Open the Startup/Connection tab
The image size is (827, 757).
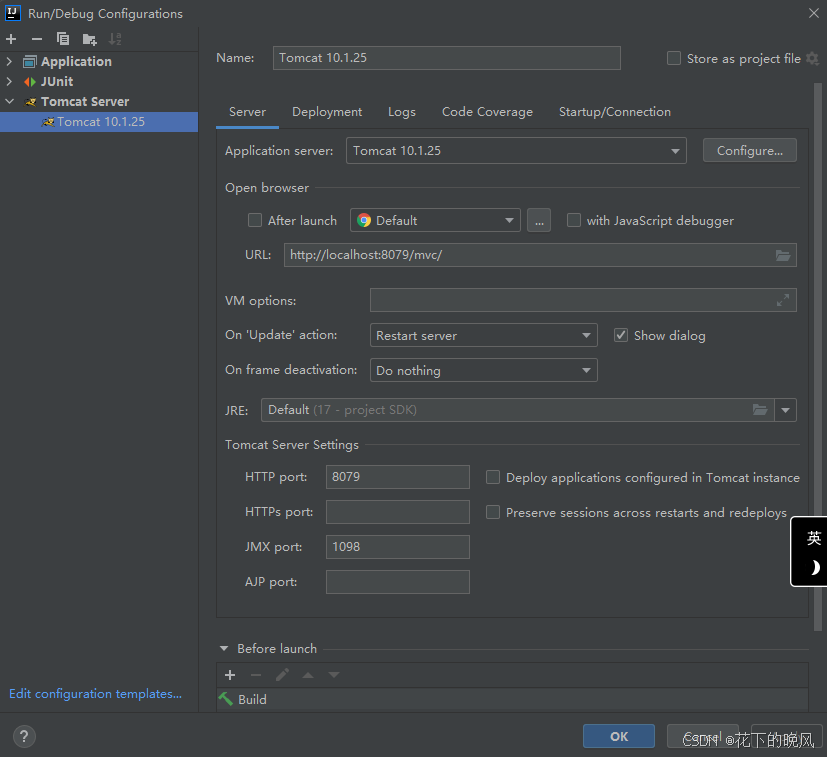615,112
